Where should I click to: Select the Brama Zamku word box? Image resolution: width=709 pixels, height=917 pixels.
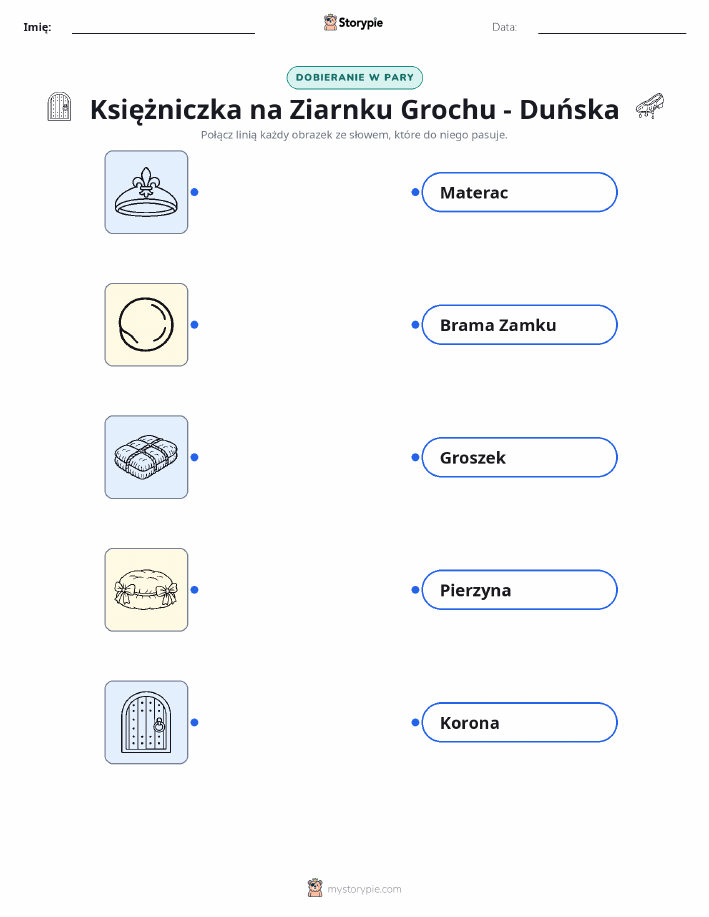519,325
